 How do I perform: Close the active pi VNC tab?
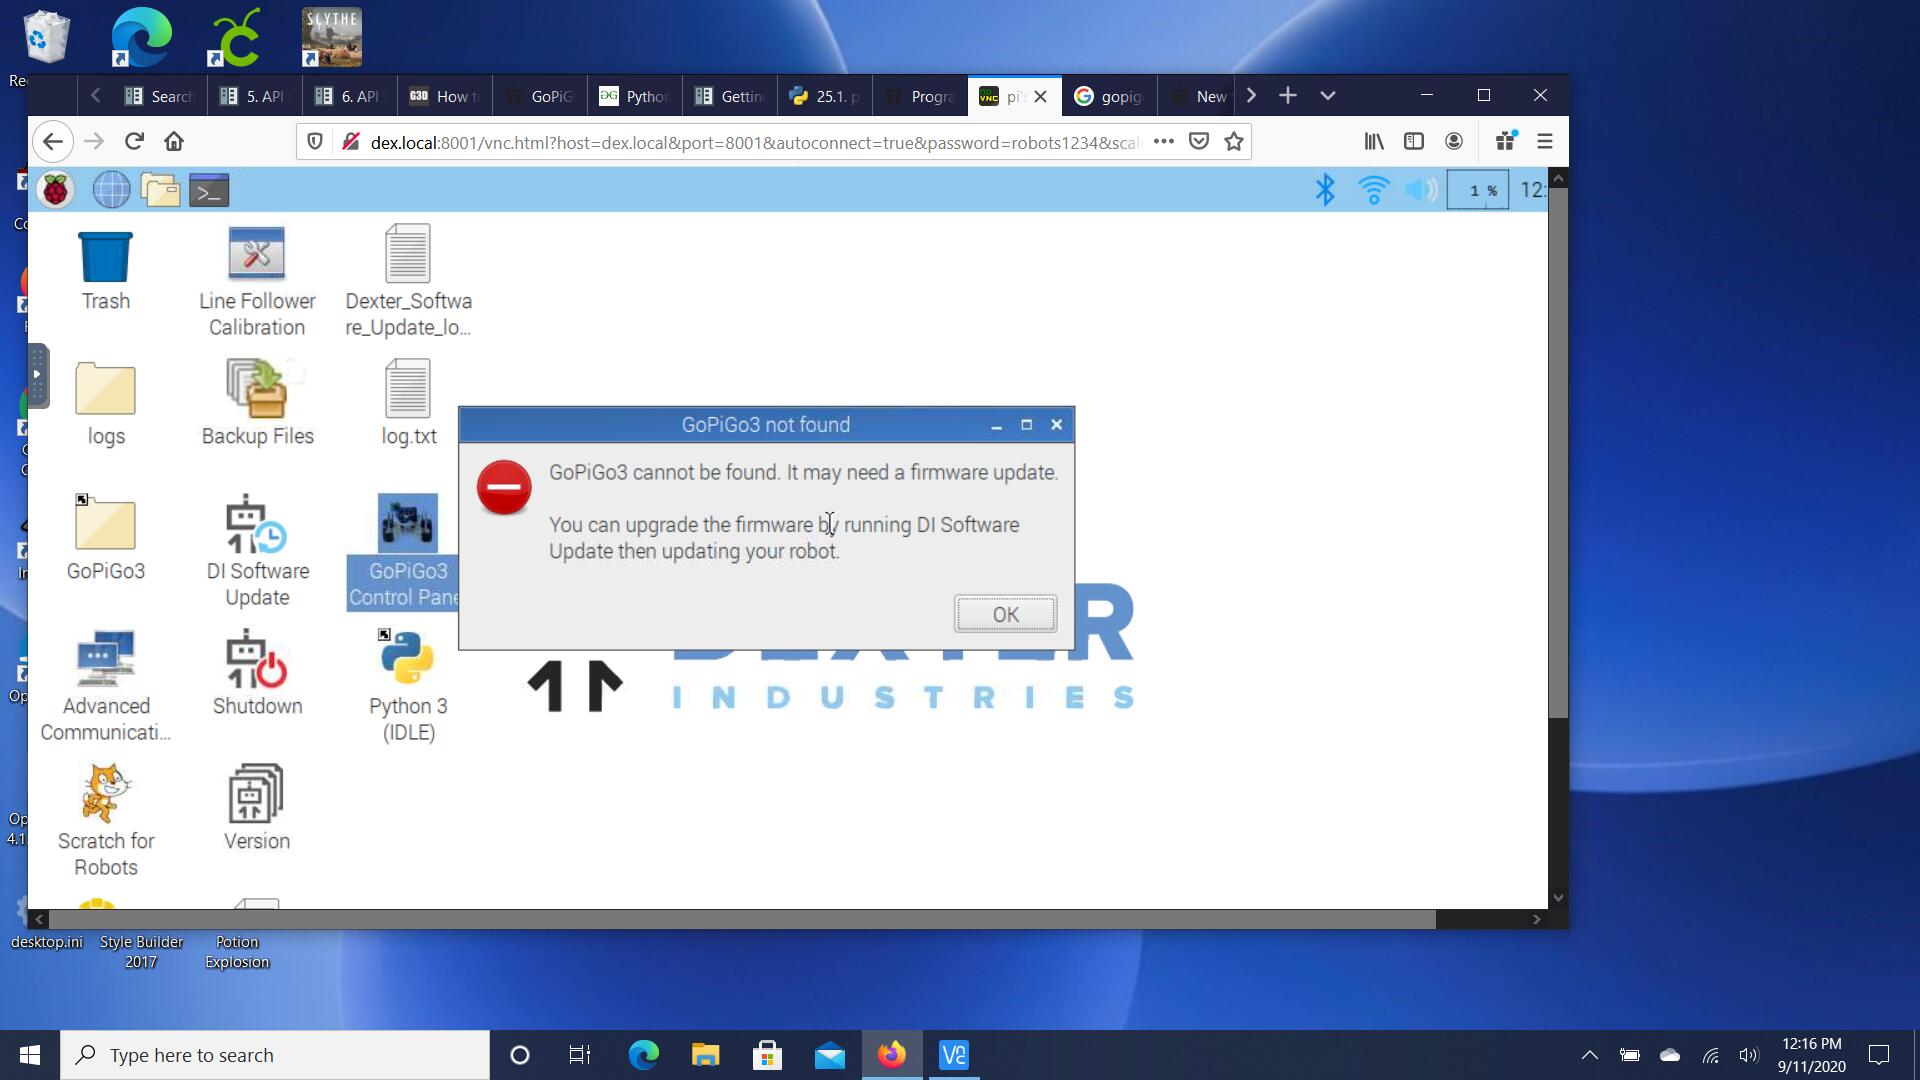(x=1040, y=96)
